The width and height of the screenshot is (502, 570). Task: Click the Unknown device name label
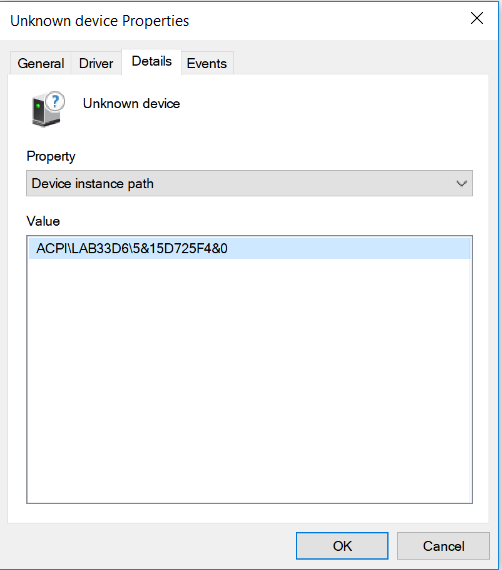(x=131, y=104)
